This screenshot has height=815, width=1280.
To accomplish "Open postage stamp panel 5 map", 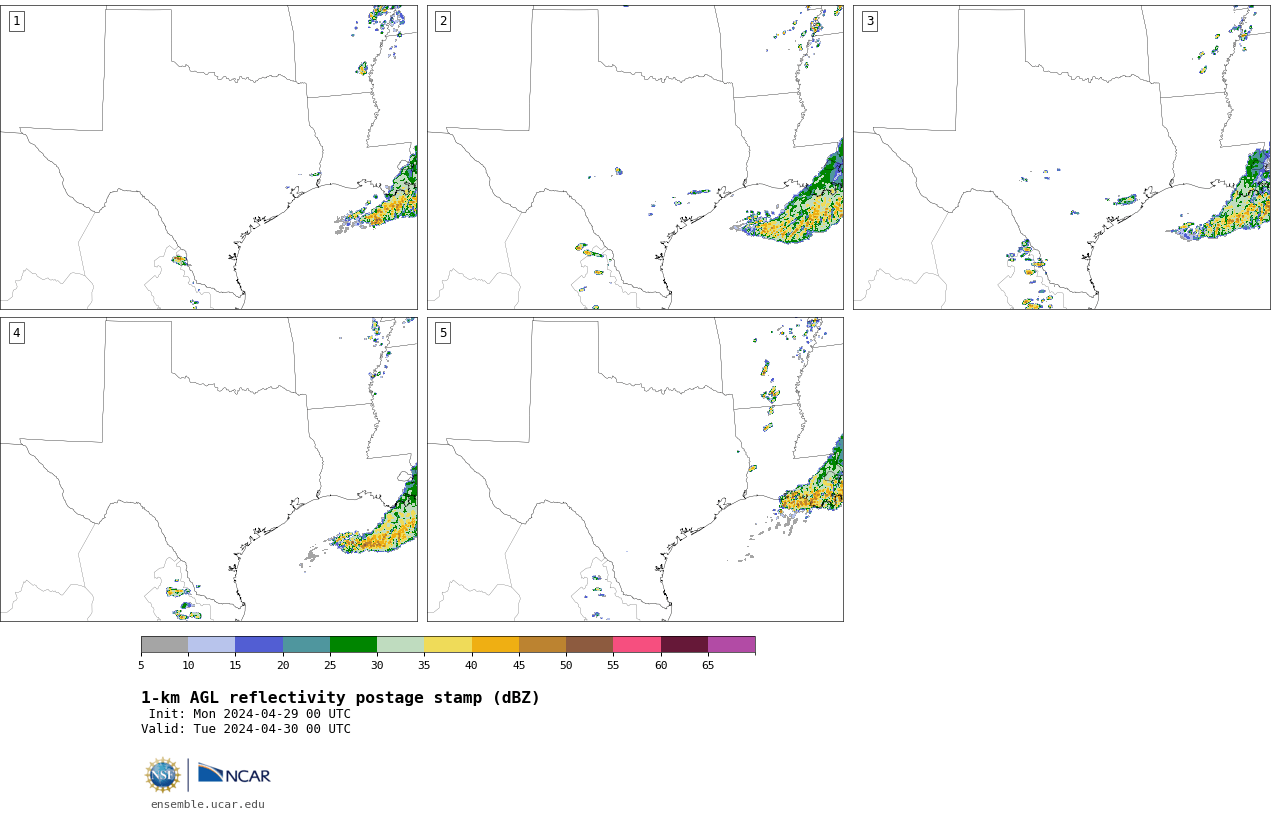I will [635, 469].
